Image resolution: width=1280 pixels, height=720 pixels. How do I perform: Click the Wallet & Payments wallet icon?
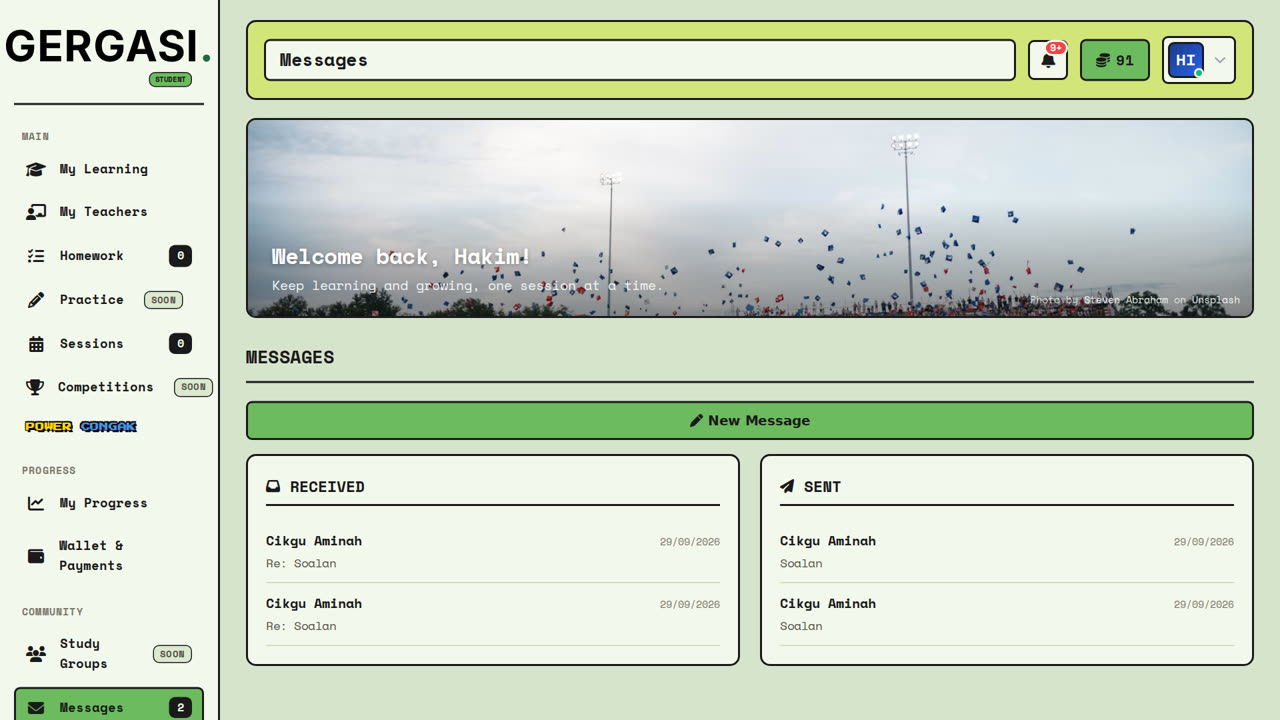click(36, 556)
